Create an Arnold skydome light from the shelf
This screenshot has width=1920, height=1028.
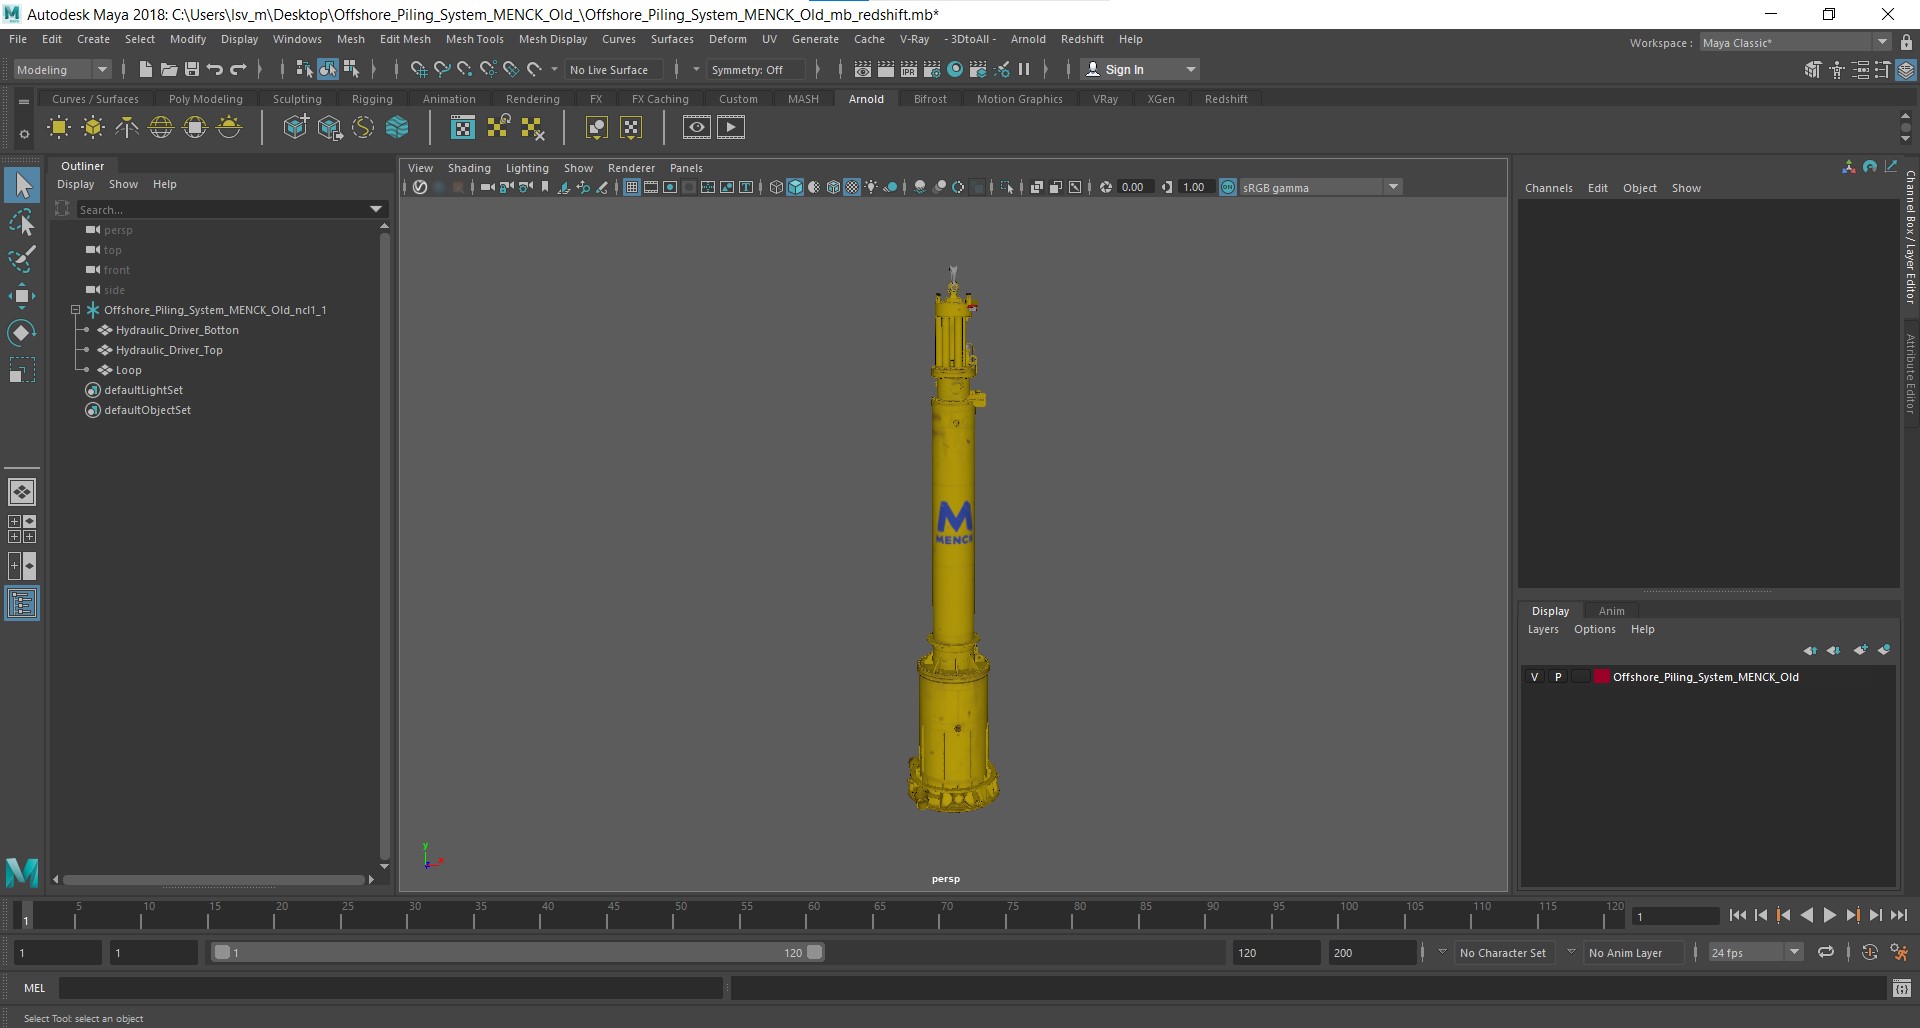(x=161, y=128)
